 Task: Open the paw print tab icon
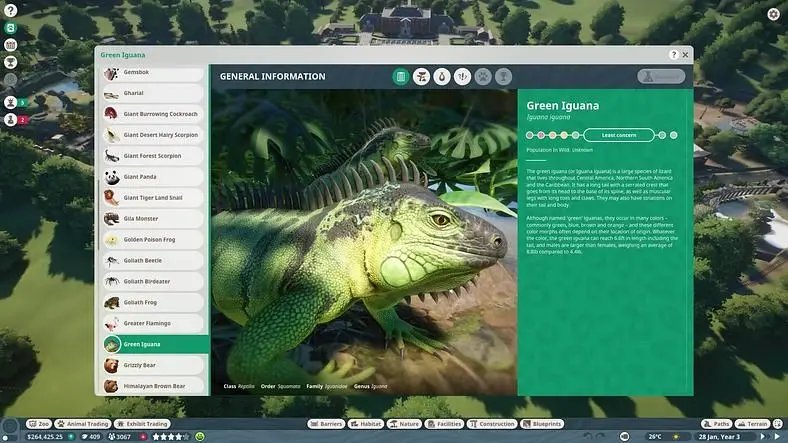(483, 77)
